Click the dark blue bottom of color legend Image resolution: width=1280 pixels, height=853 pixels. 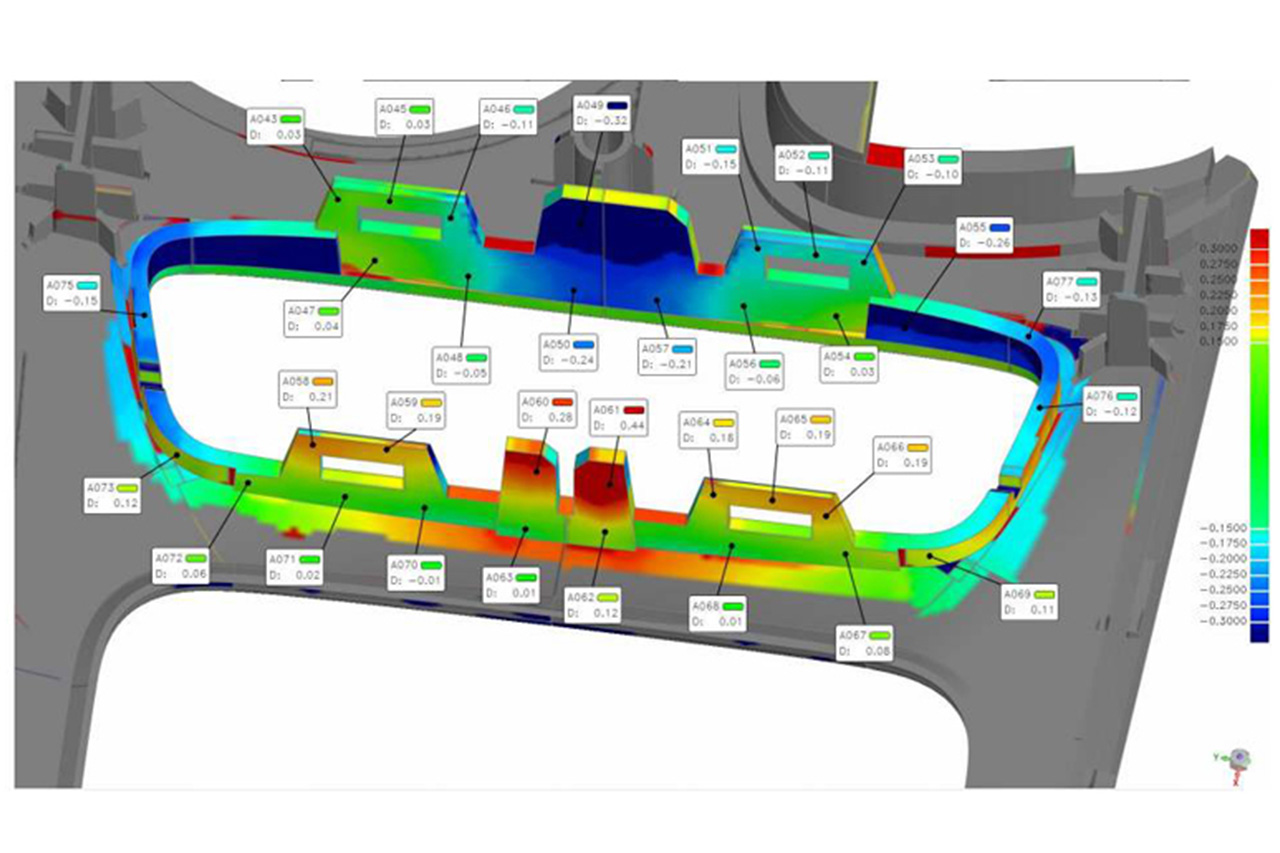[x=1259, y=631]
